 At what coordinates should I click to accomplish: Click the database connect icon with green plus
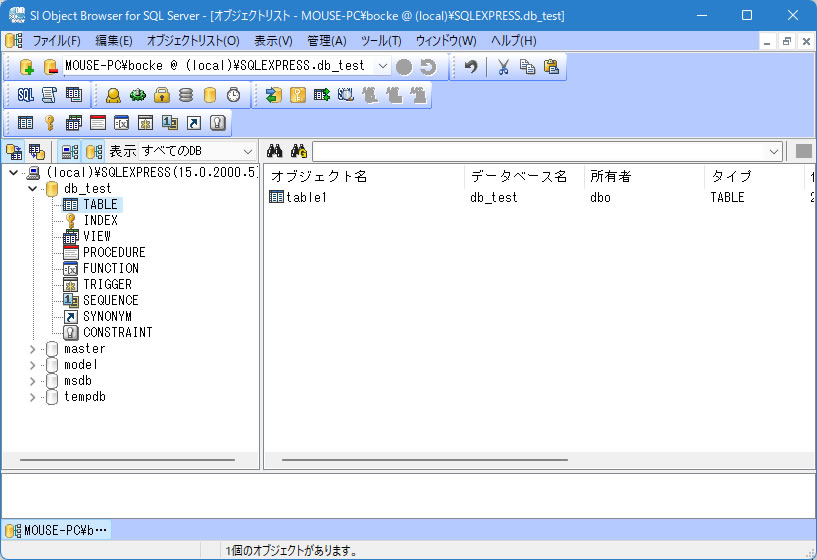(26, 67)
